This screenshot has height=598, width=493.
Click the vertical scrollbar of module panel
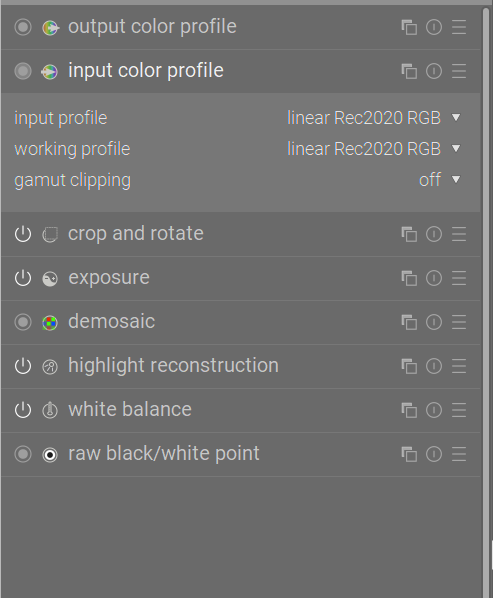click(486, 297)
